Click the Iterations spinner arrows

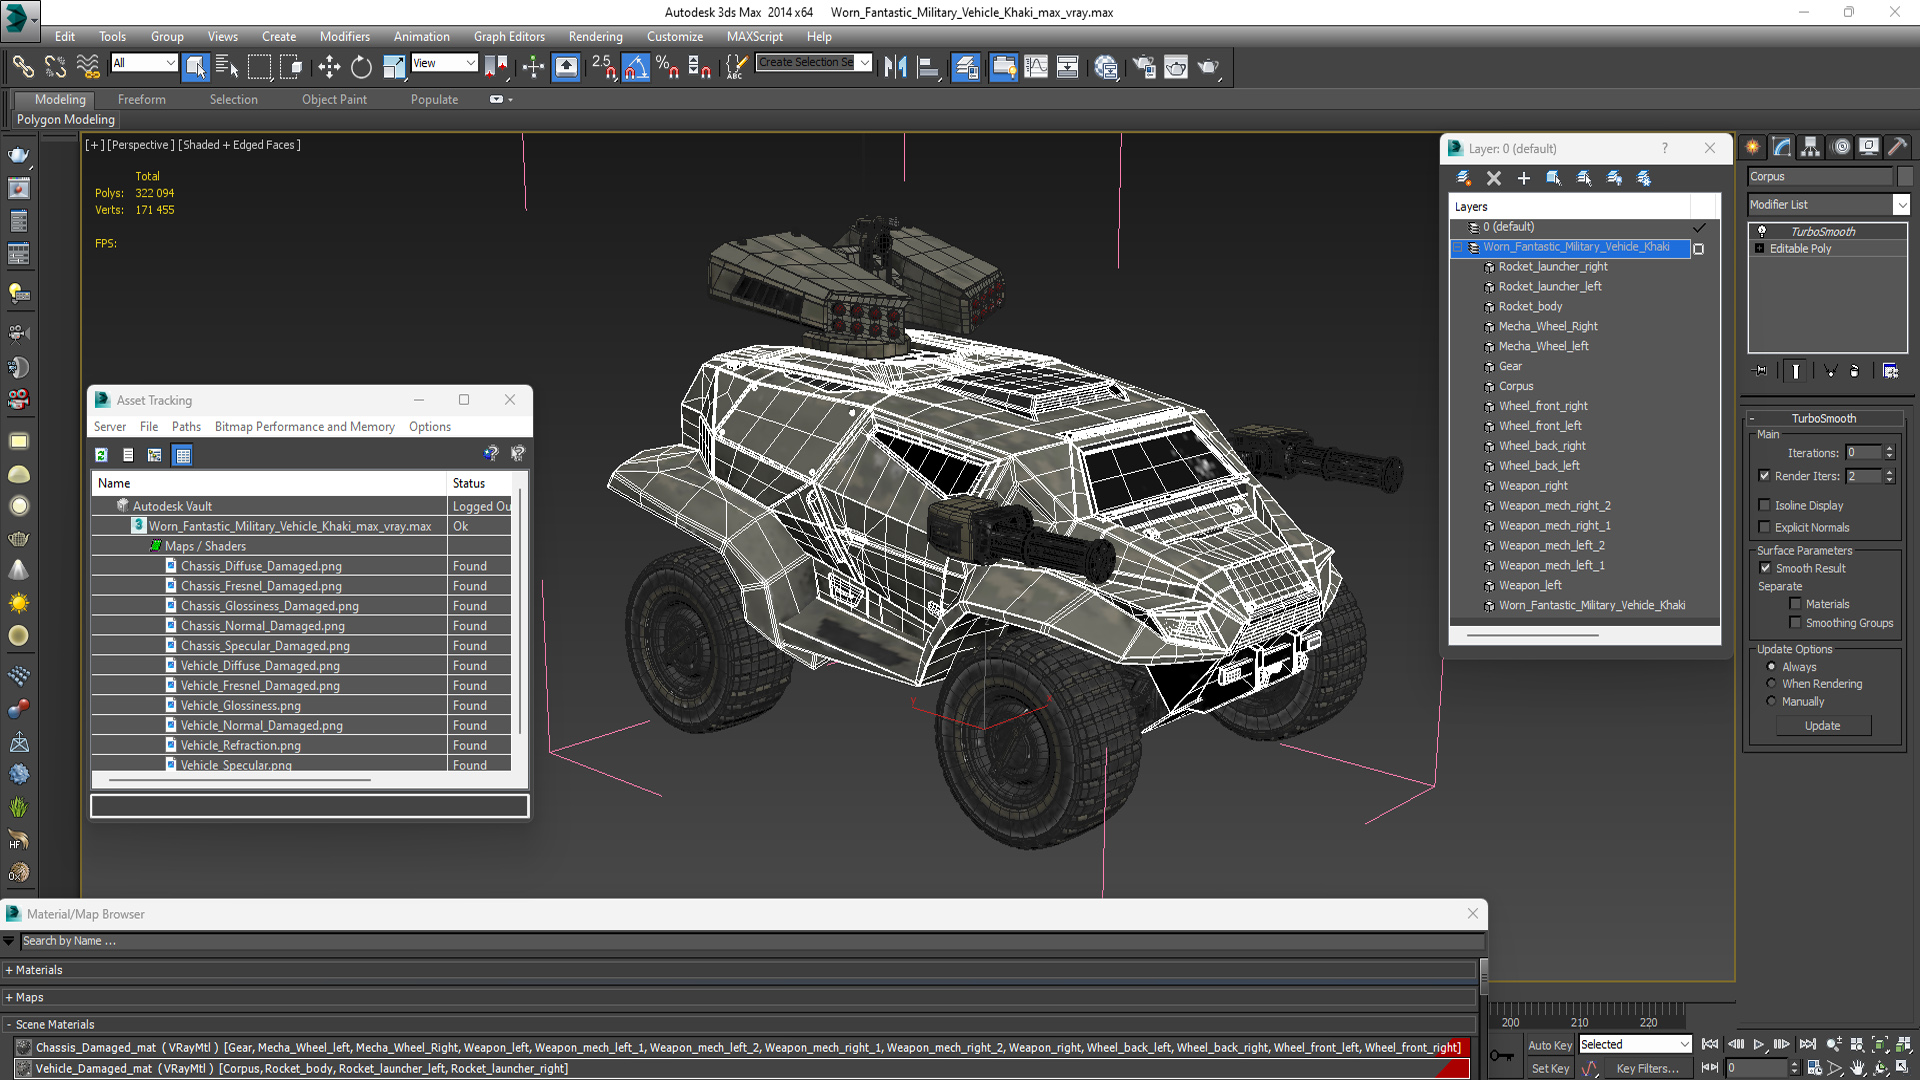pos(1889,452)
